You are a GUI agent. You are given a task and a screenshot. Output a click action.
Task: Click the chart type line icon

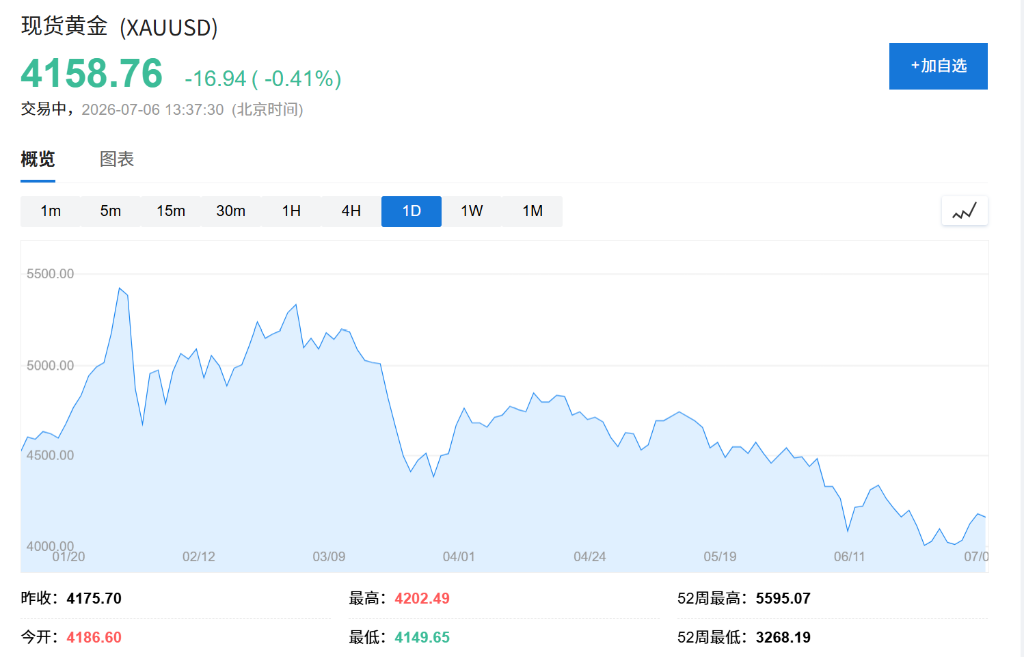[965, 211]
